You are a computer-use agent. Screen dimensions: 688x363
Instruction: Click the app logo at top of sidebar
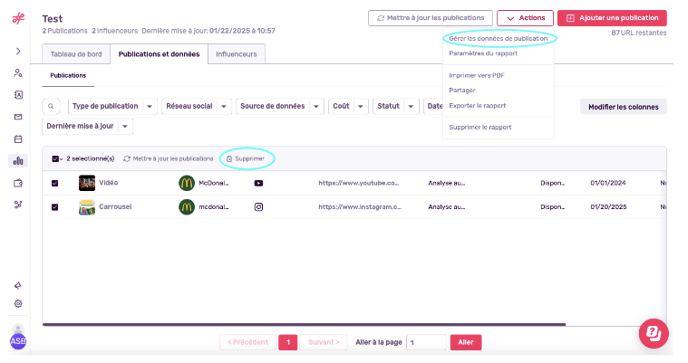click(x=18, y=18)
